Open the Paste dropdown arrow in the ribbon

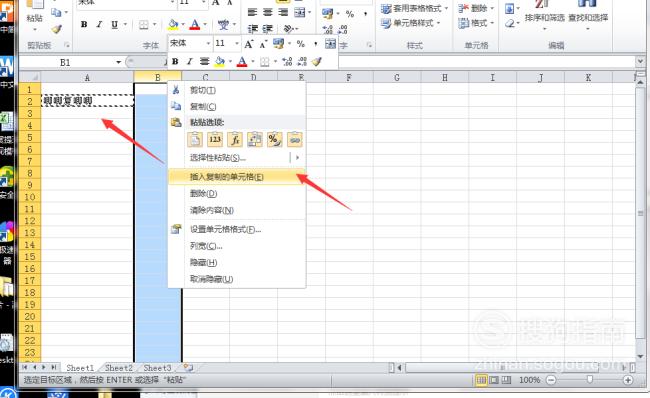click(x=35, y=30)
